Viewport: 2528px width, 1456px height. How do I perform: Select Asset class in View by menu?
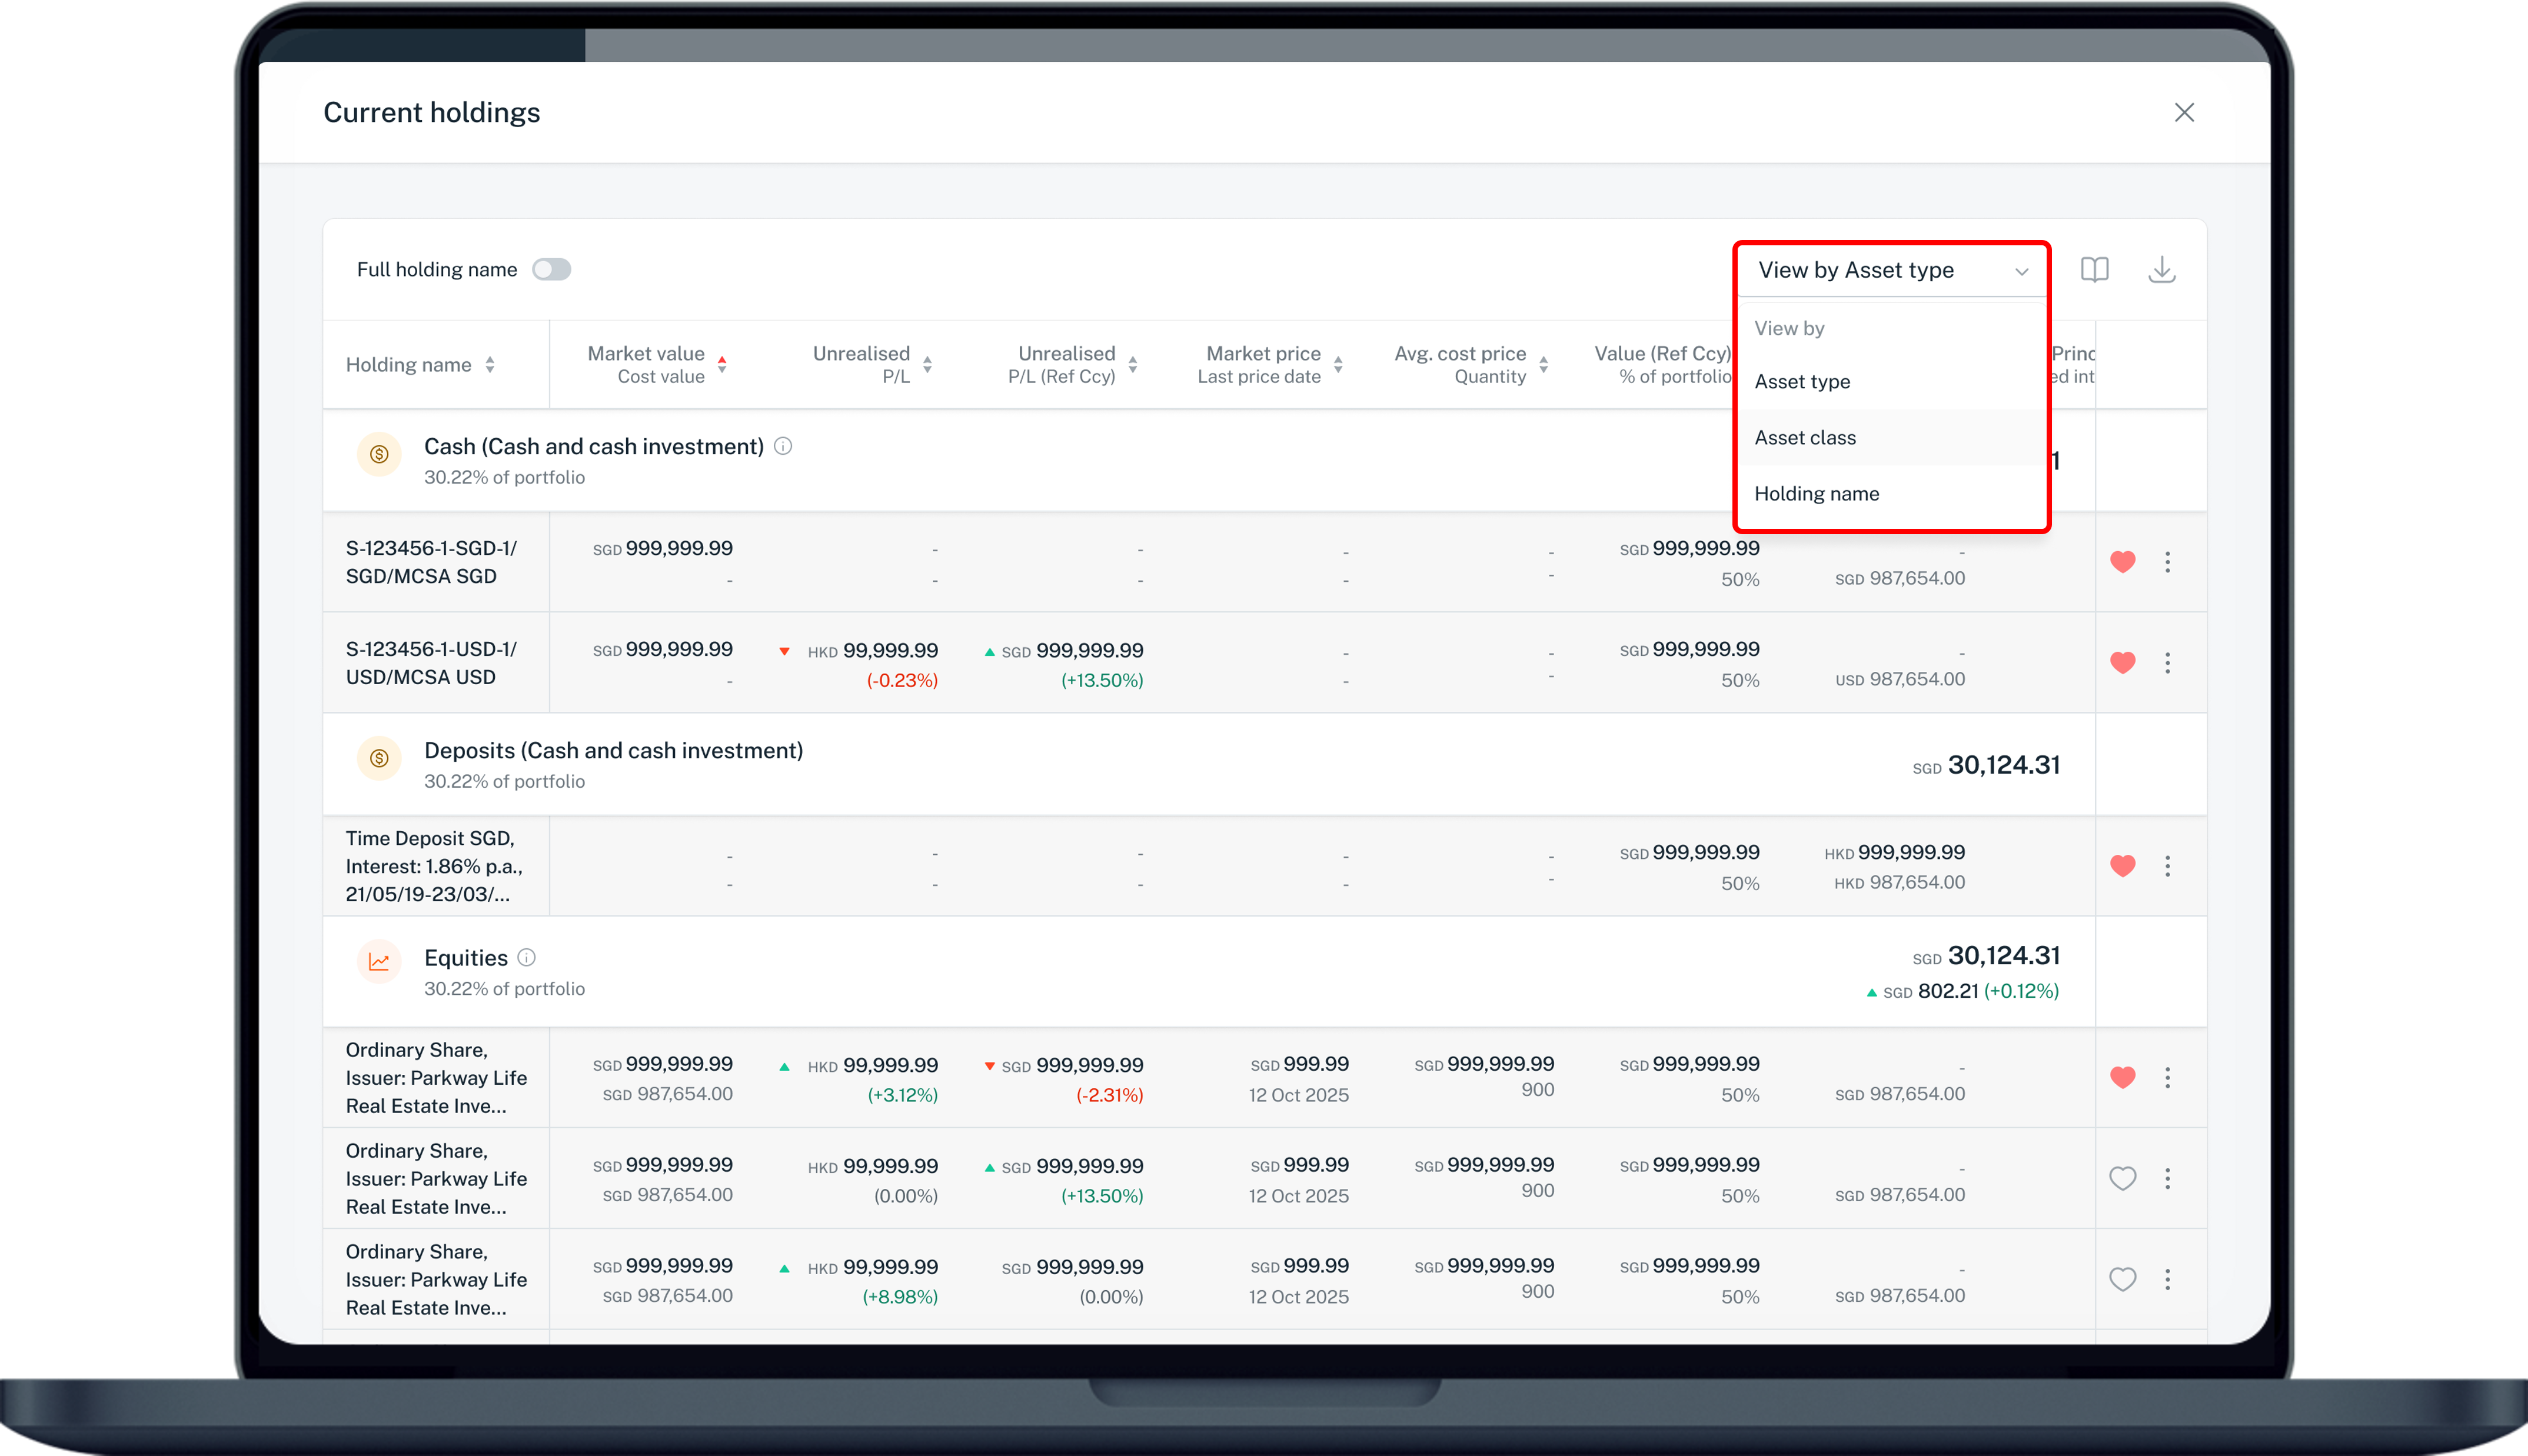coord(1805,438)
